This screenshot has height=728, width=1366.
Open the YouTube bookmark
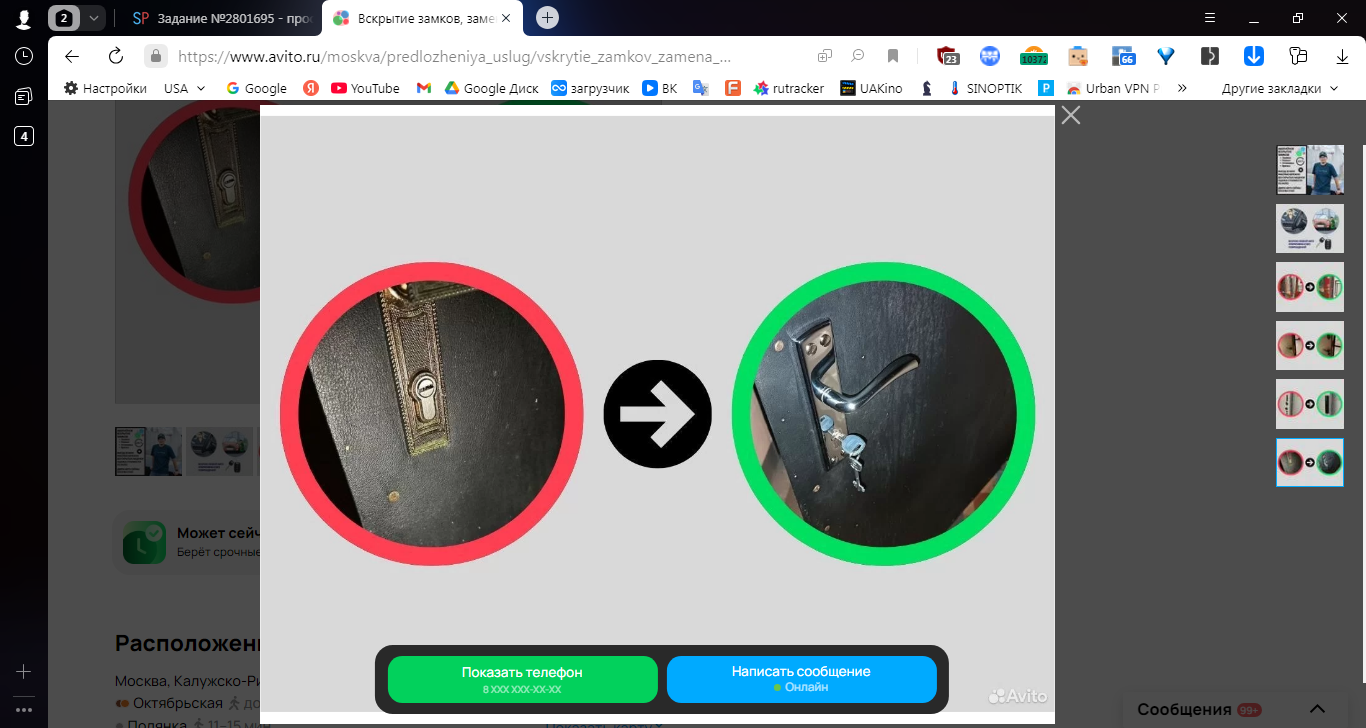point(365,88)
